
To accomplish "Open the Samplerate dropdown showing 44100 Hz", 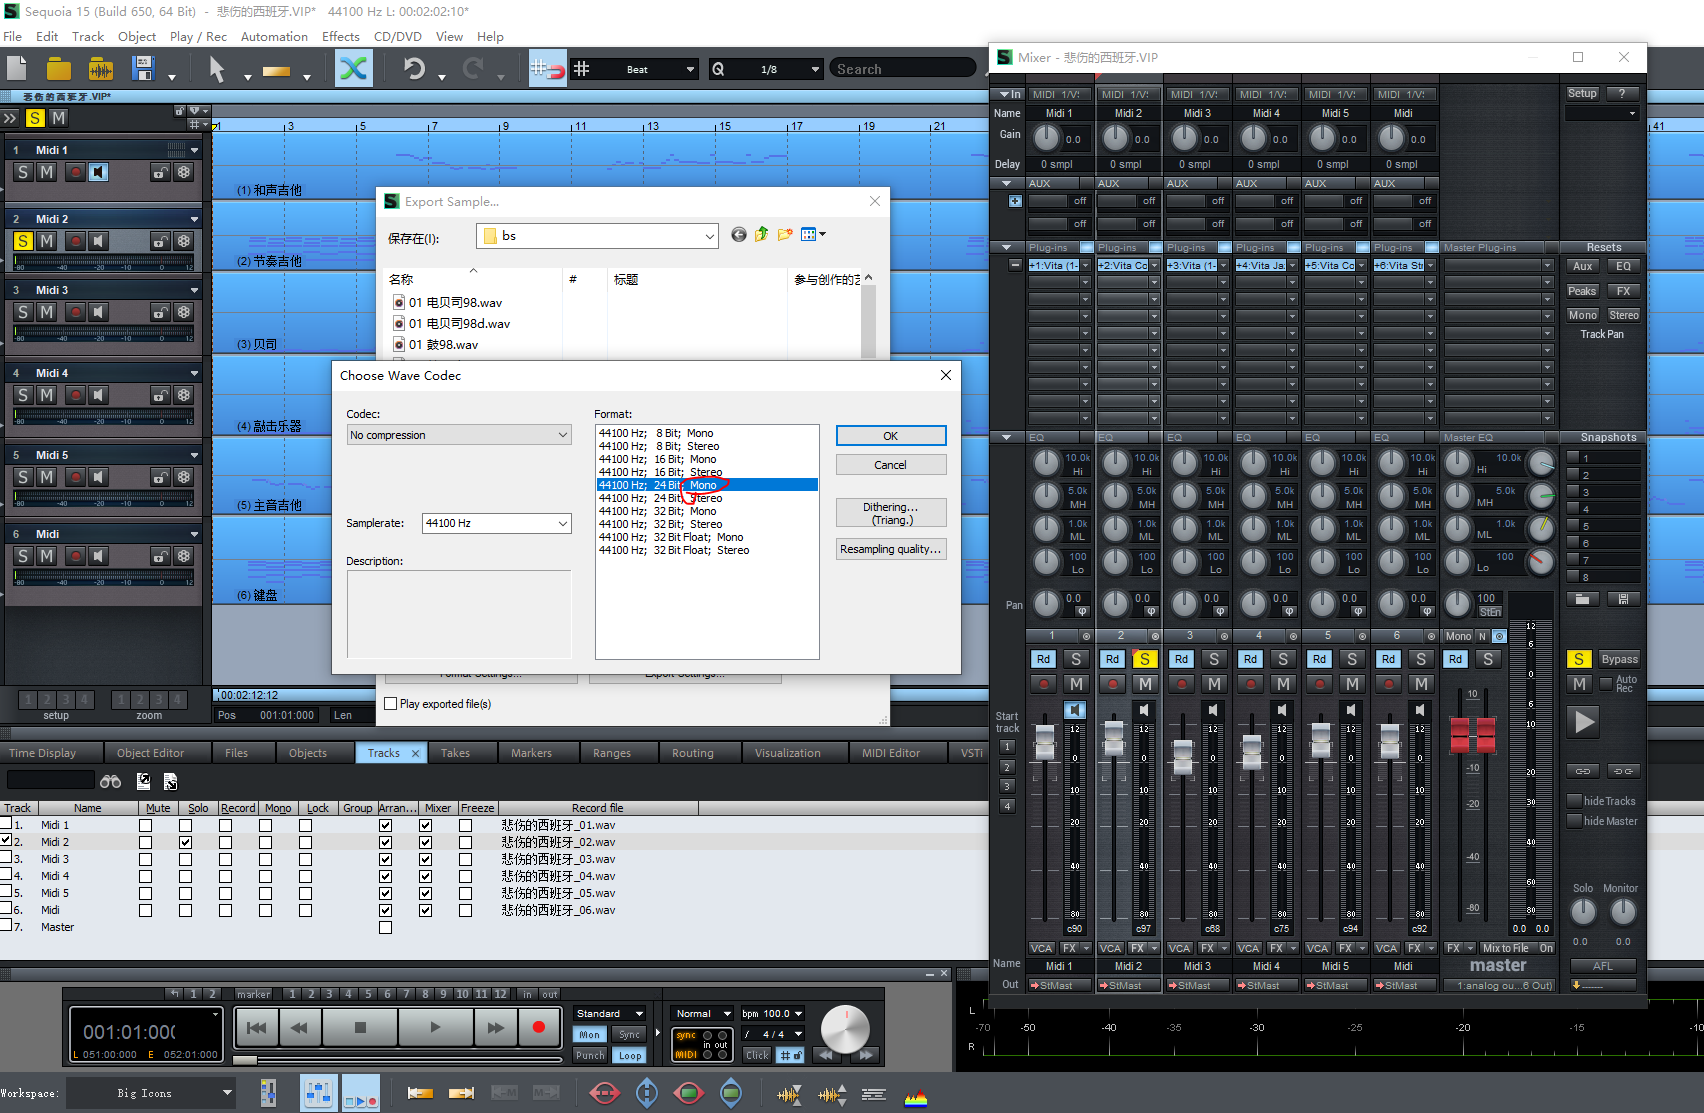I will [x=496, y=523].
